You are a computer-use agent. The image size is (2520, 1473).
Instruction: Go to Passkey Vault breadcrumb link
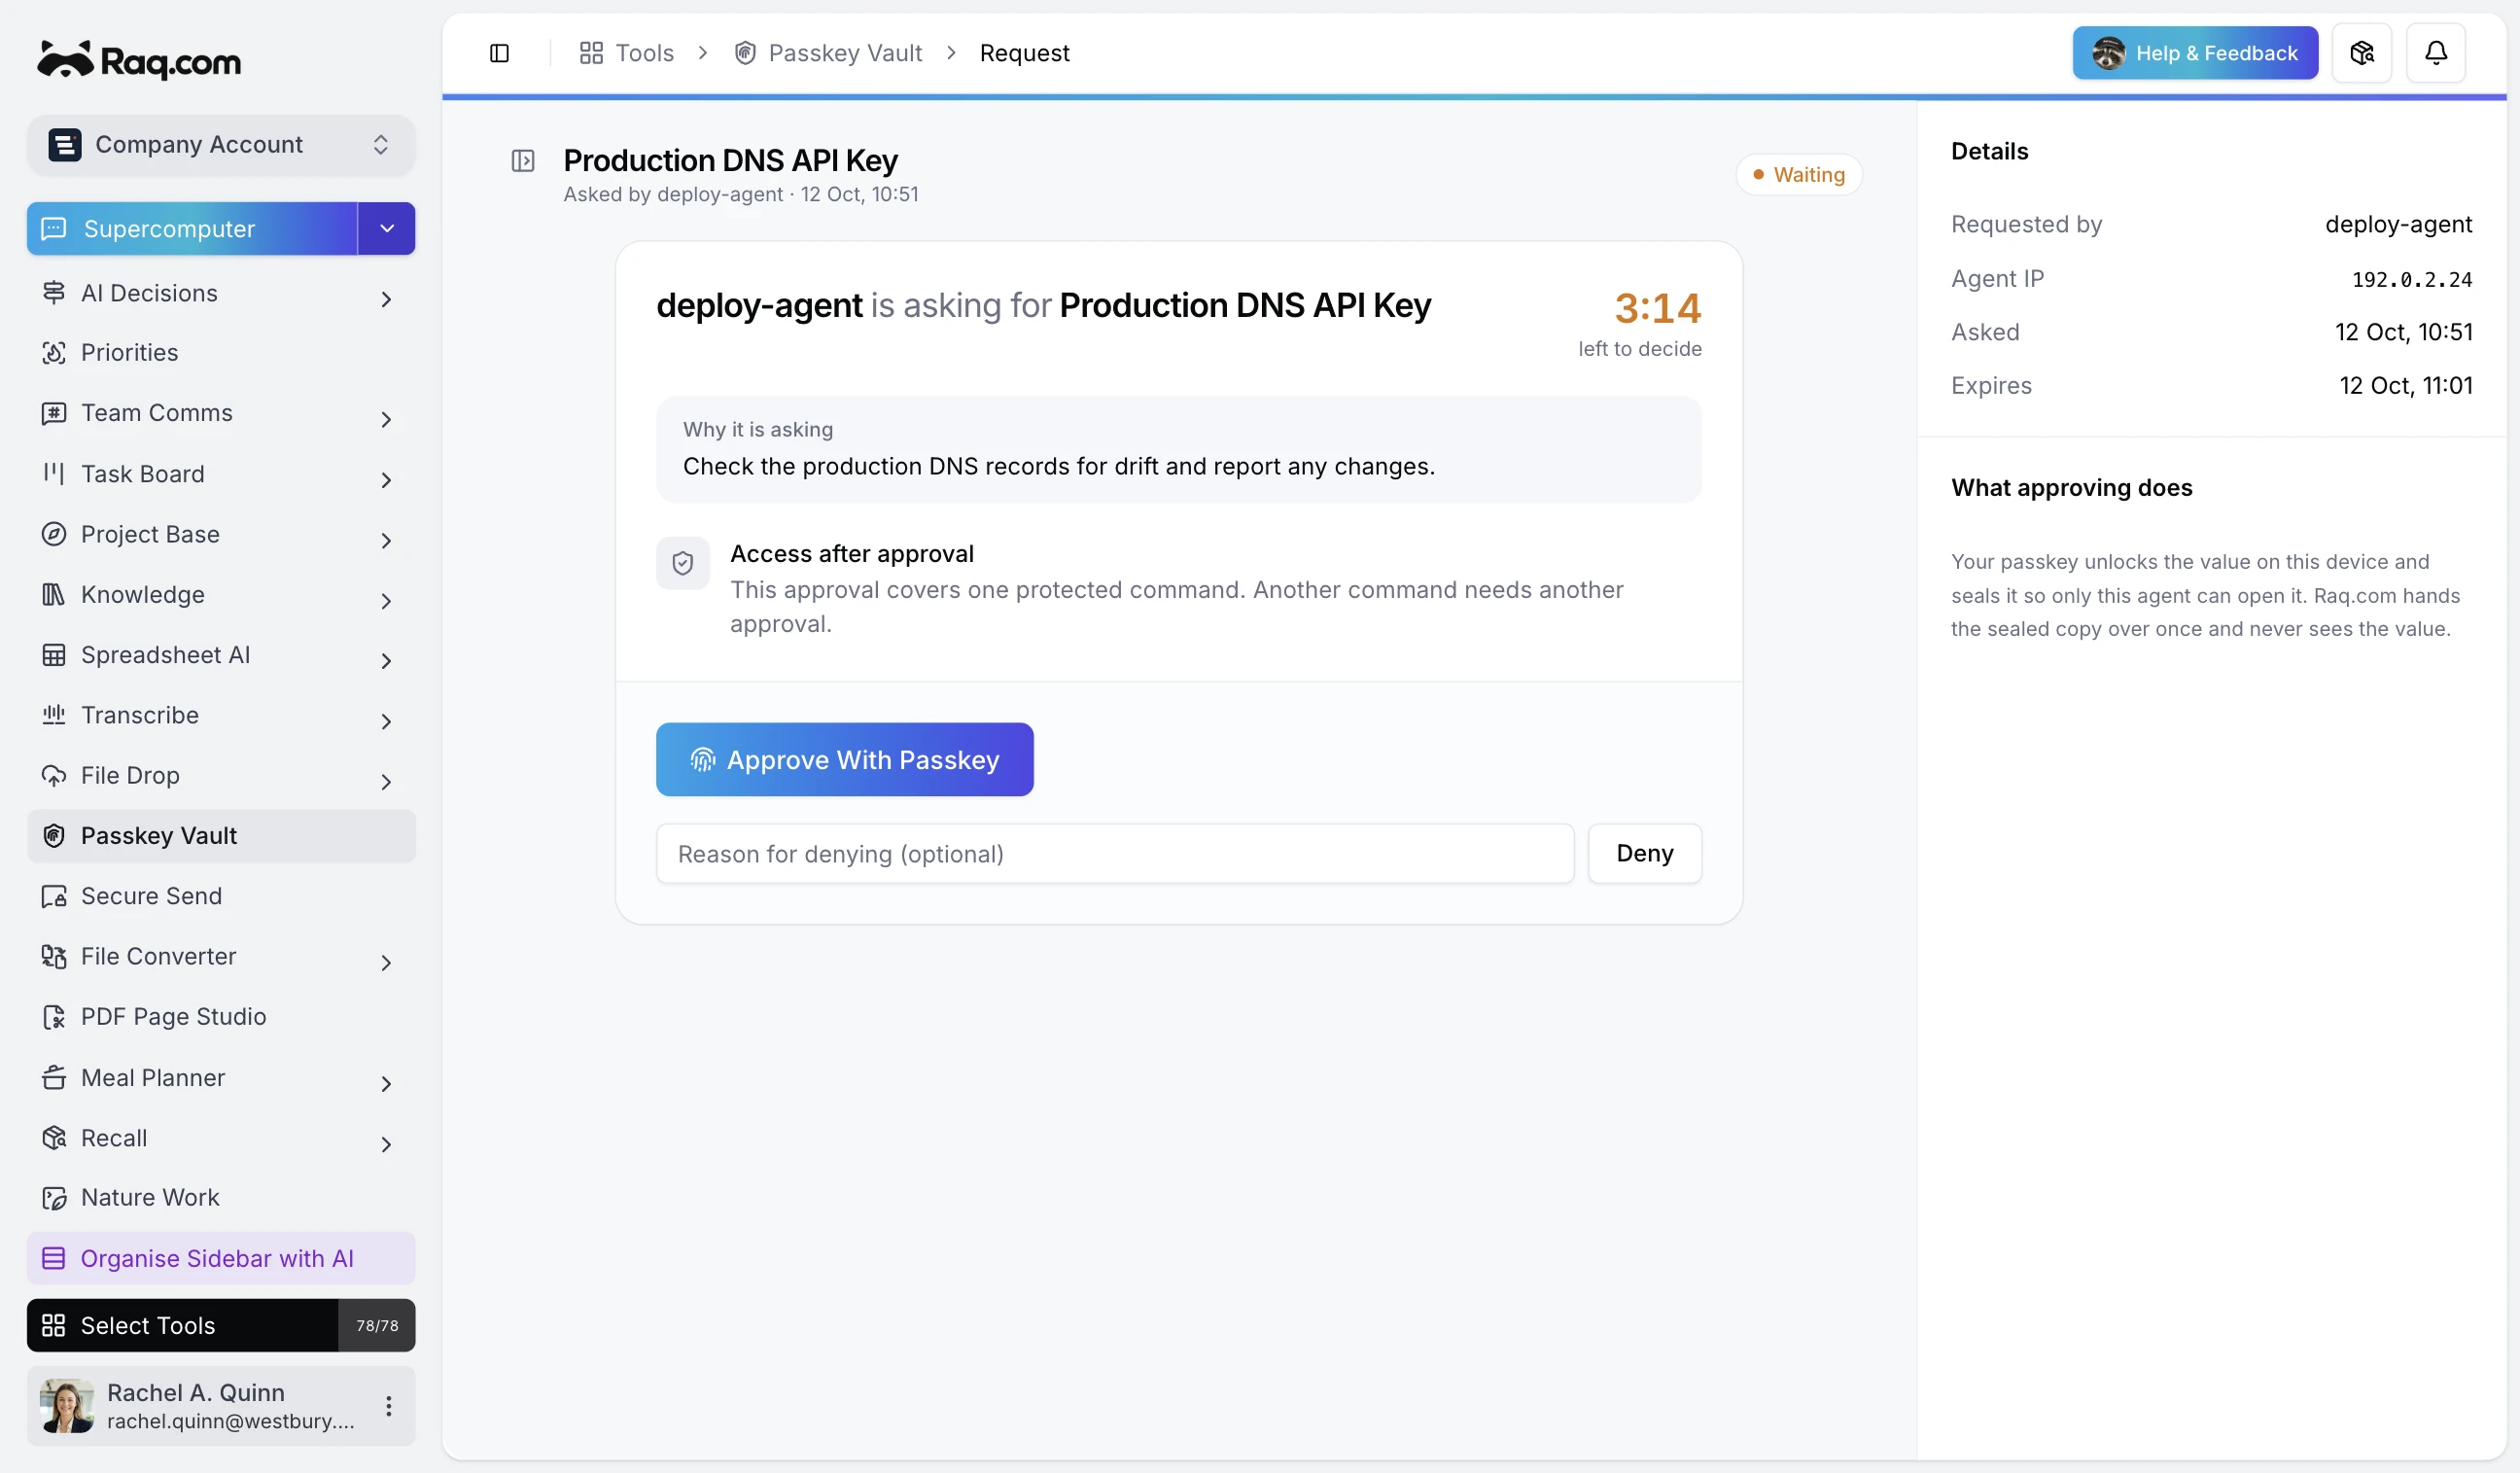[x=845, y=53]
